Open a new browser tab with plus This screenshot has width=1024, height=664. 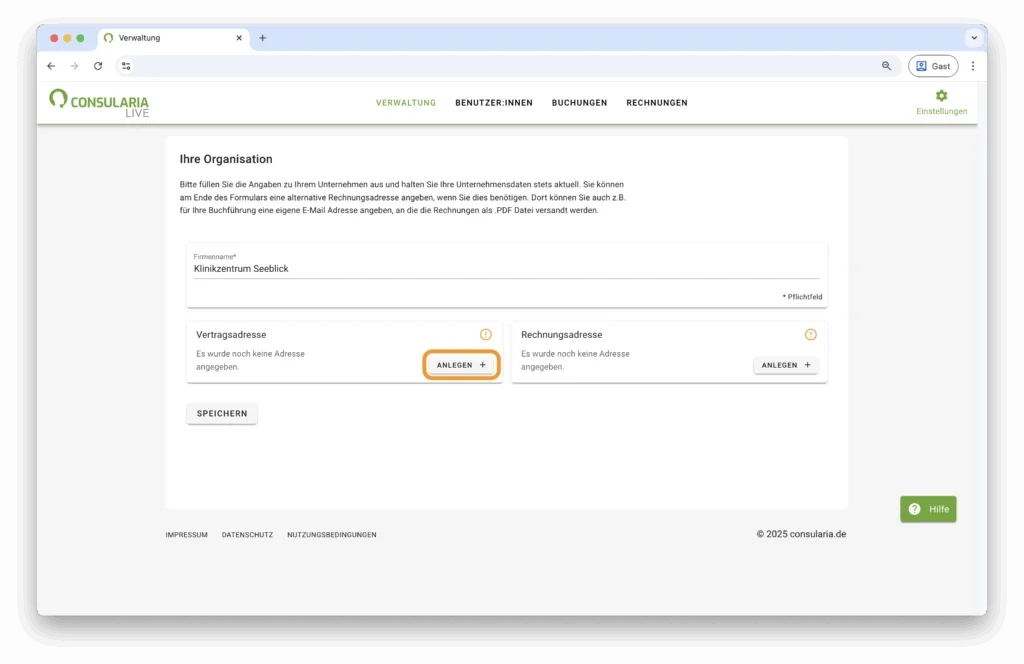point(263,38)
